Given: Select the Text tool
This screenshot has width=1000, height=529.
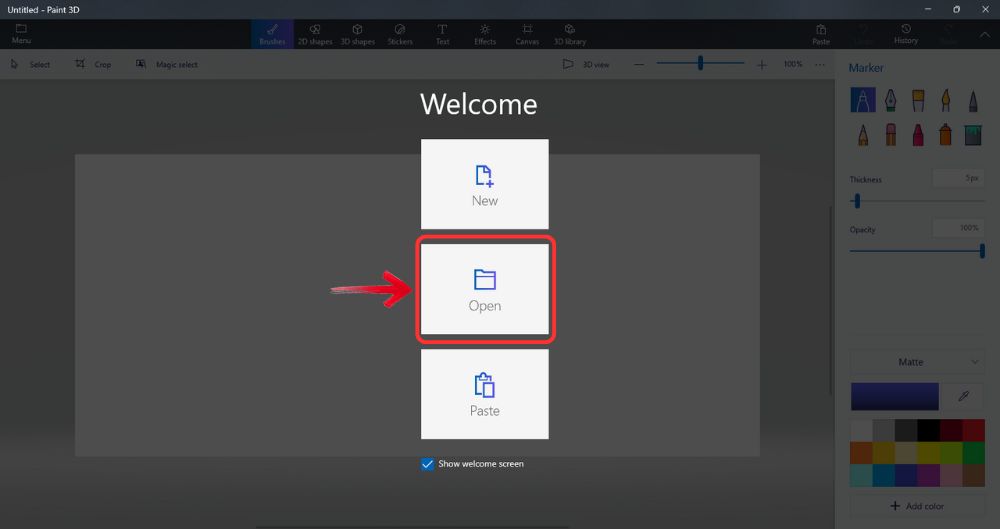Looking at the screenshot, I should click(x=442, y=34).
